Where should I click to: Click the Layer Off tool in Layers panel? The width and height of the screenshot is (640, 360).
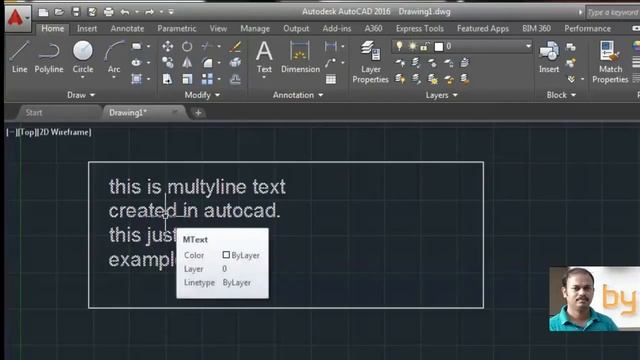(400, 62)
